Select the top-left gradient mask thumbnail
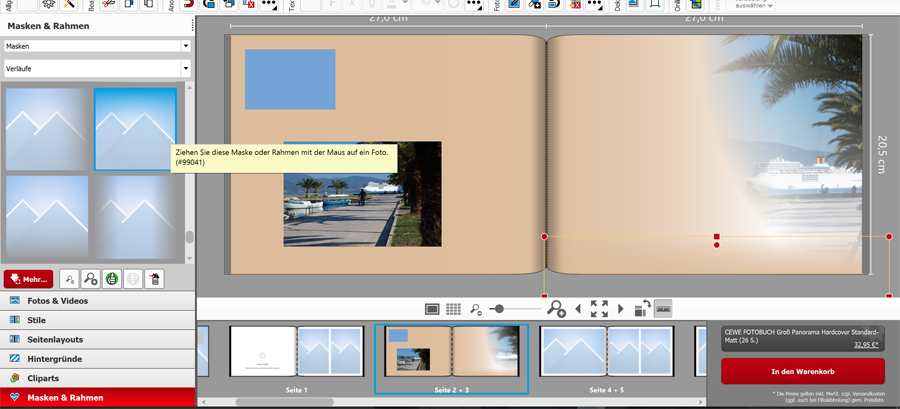900x409 pixels. [x=46, y=129]
